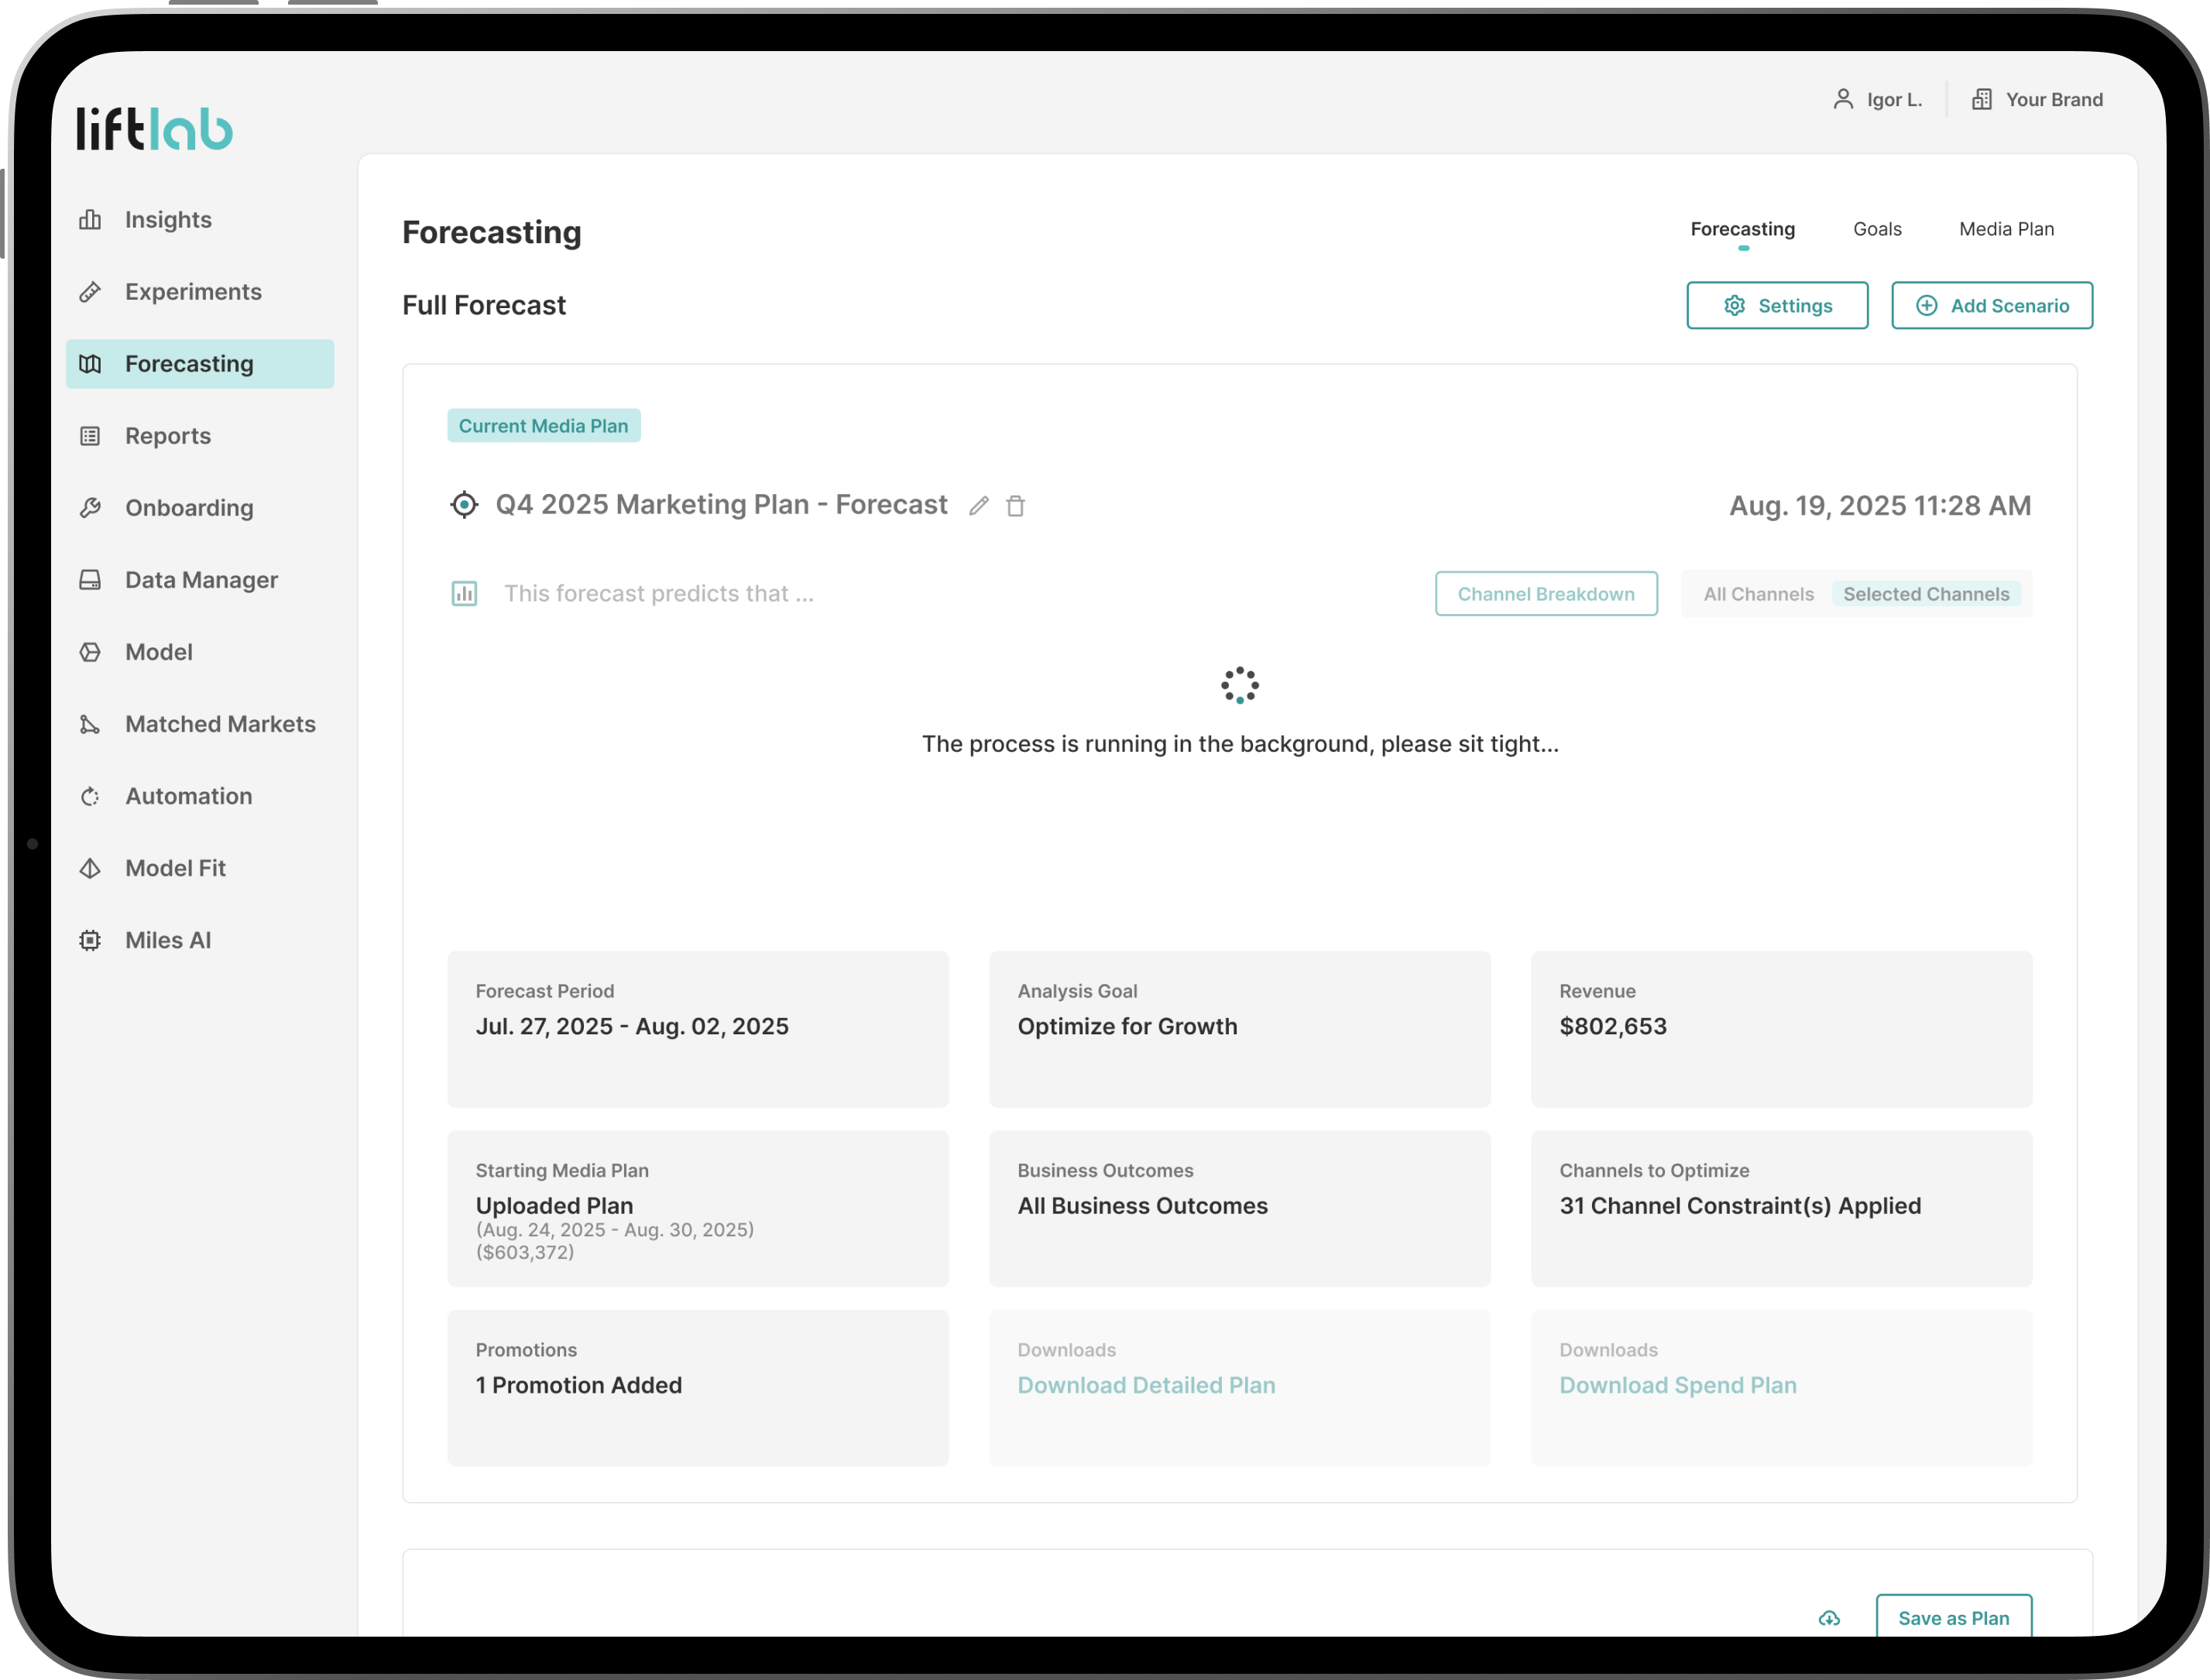This screenshot has width=2210, height=1680.
Task: Click Download Detailed Plan link
Action: point(1146,1385)
